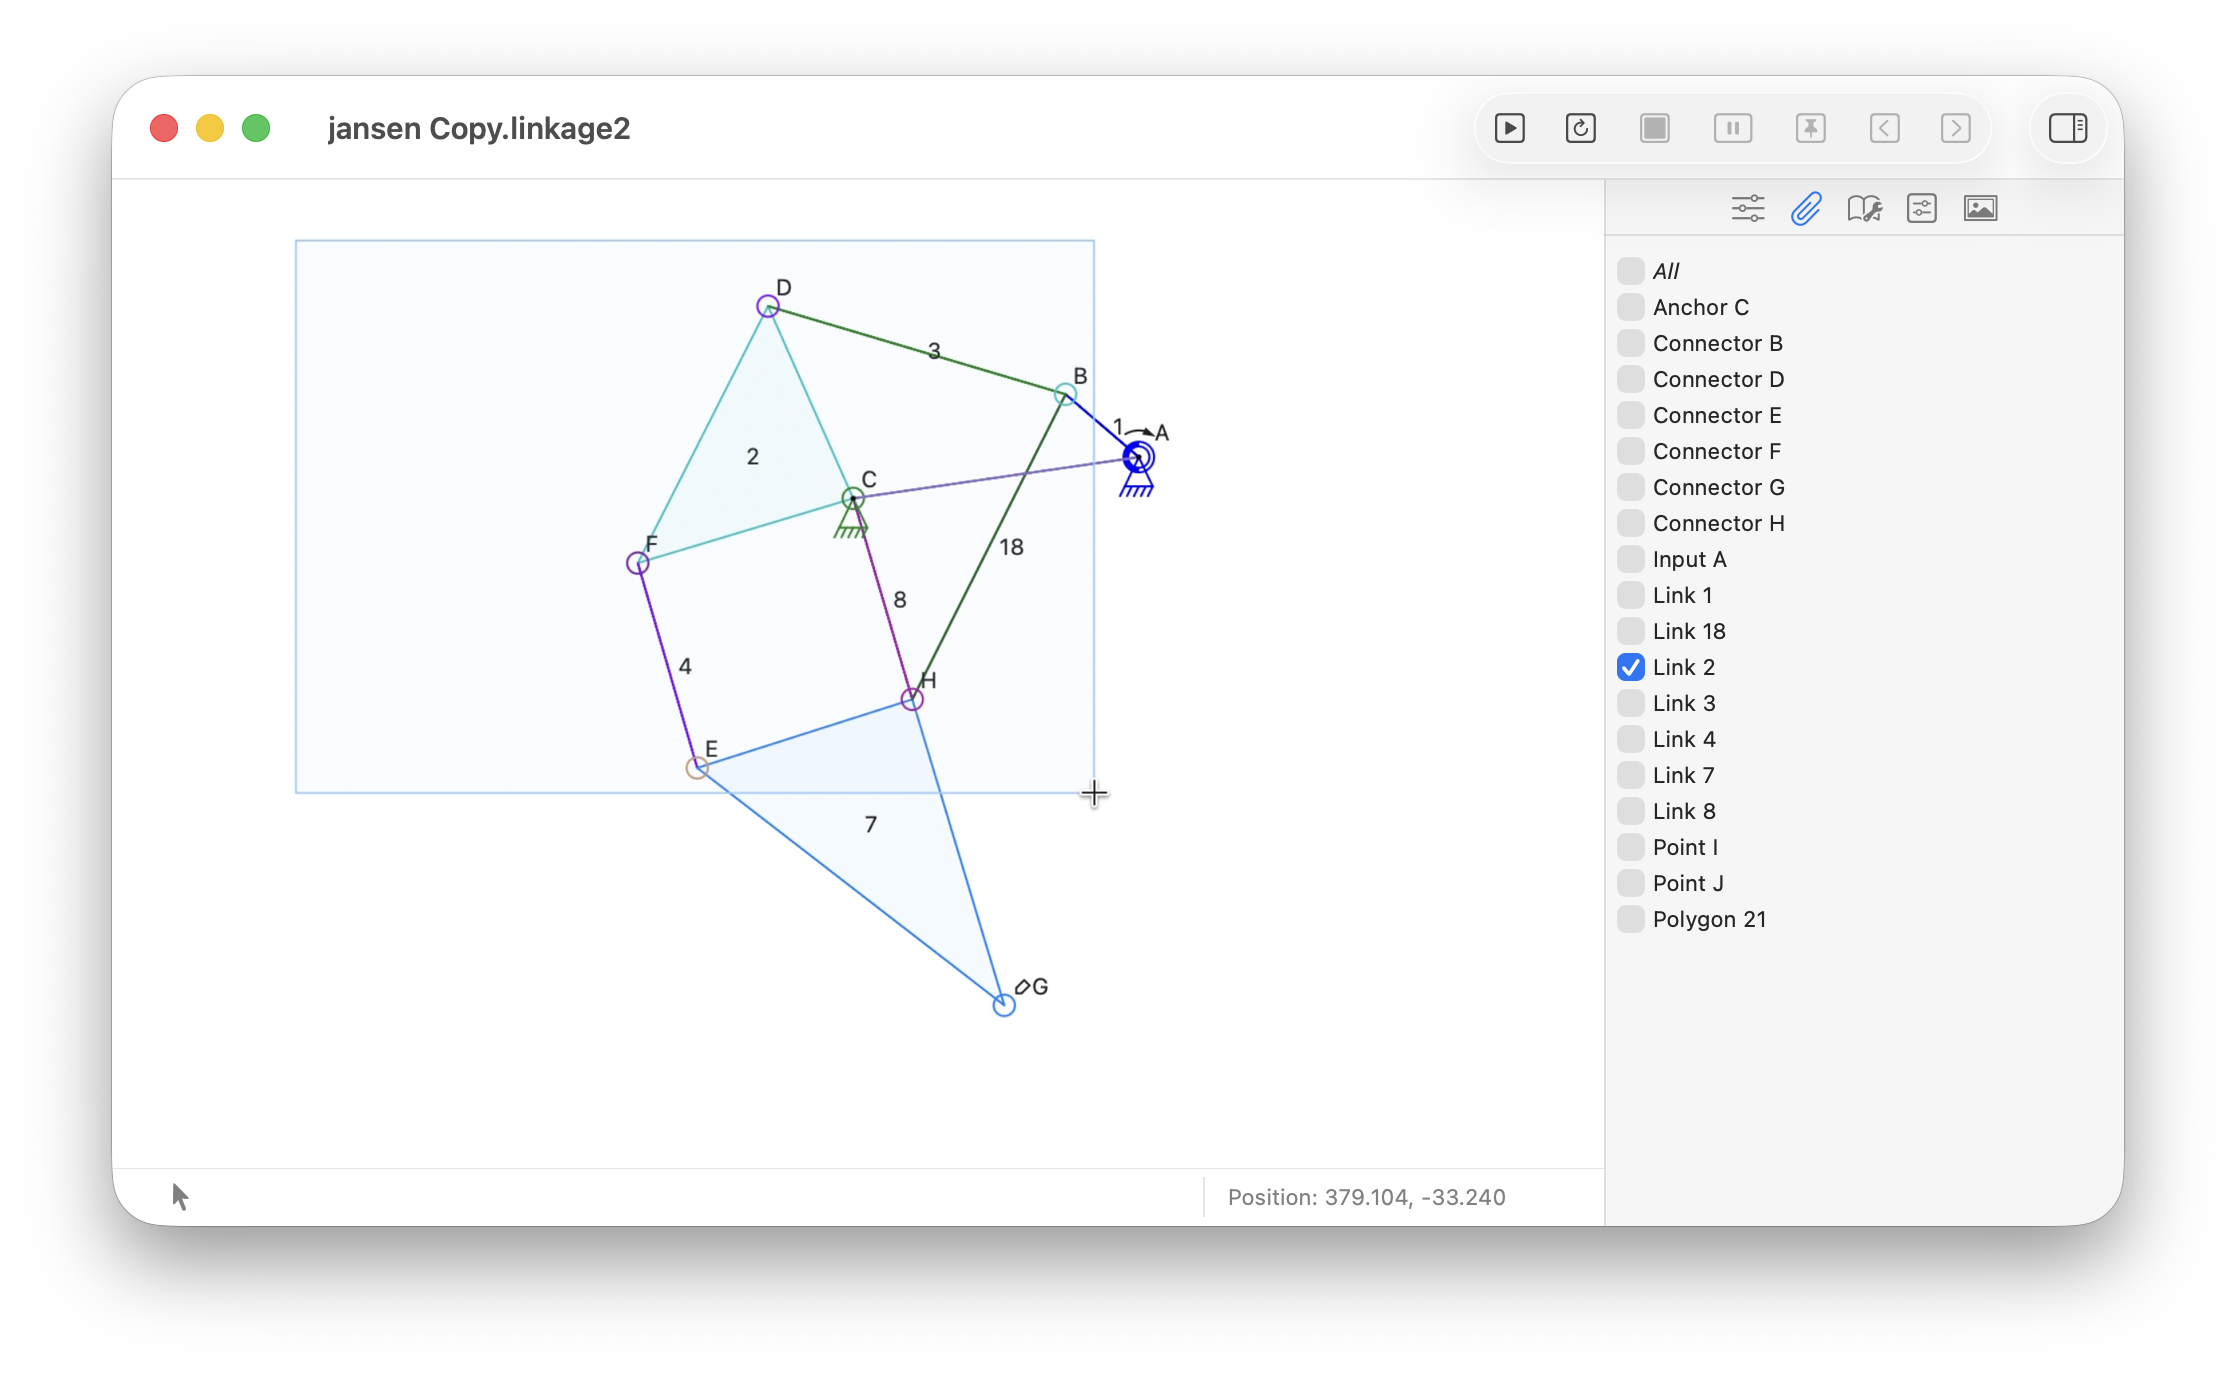Check the Link 7 checkbox
Screen dimensions: 2236x1374
pos(1631,775)
